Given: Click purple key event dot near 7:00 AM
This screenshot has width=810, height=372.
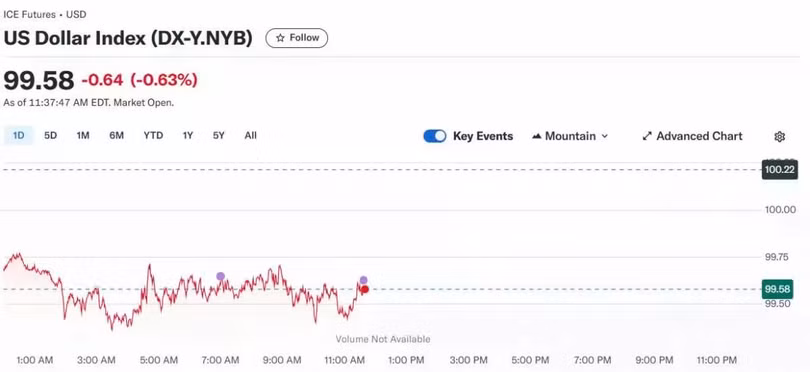Looking at the screenshot, I should (221, 276).
